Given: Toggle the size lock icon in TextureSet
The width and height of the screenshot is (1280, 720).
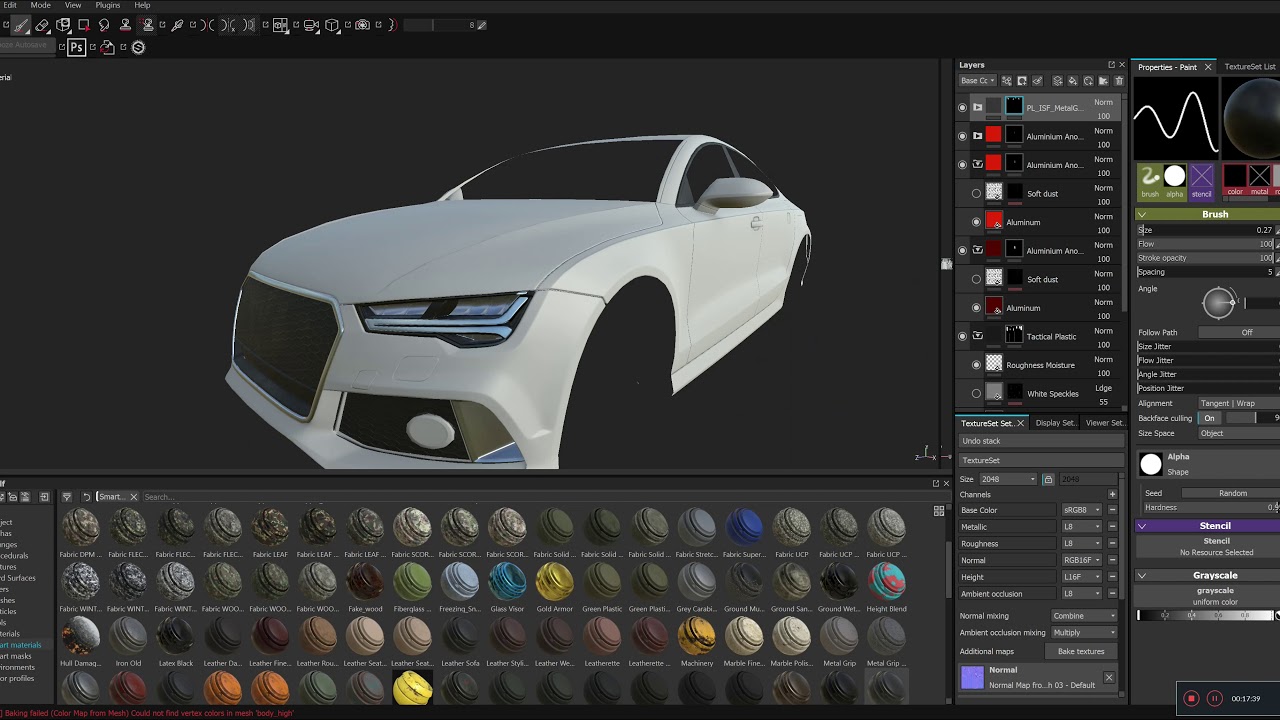Looking at the screenshot, I should pyautogui.click(x=1047, y=479).
